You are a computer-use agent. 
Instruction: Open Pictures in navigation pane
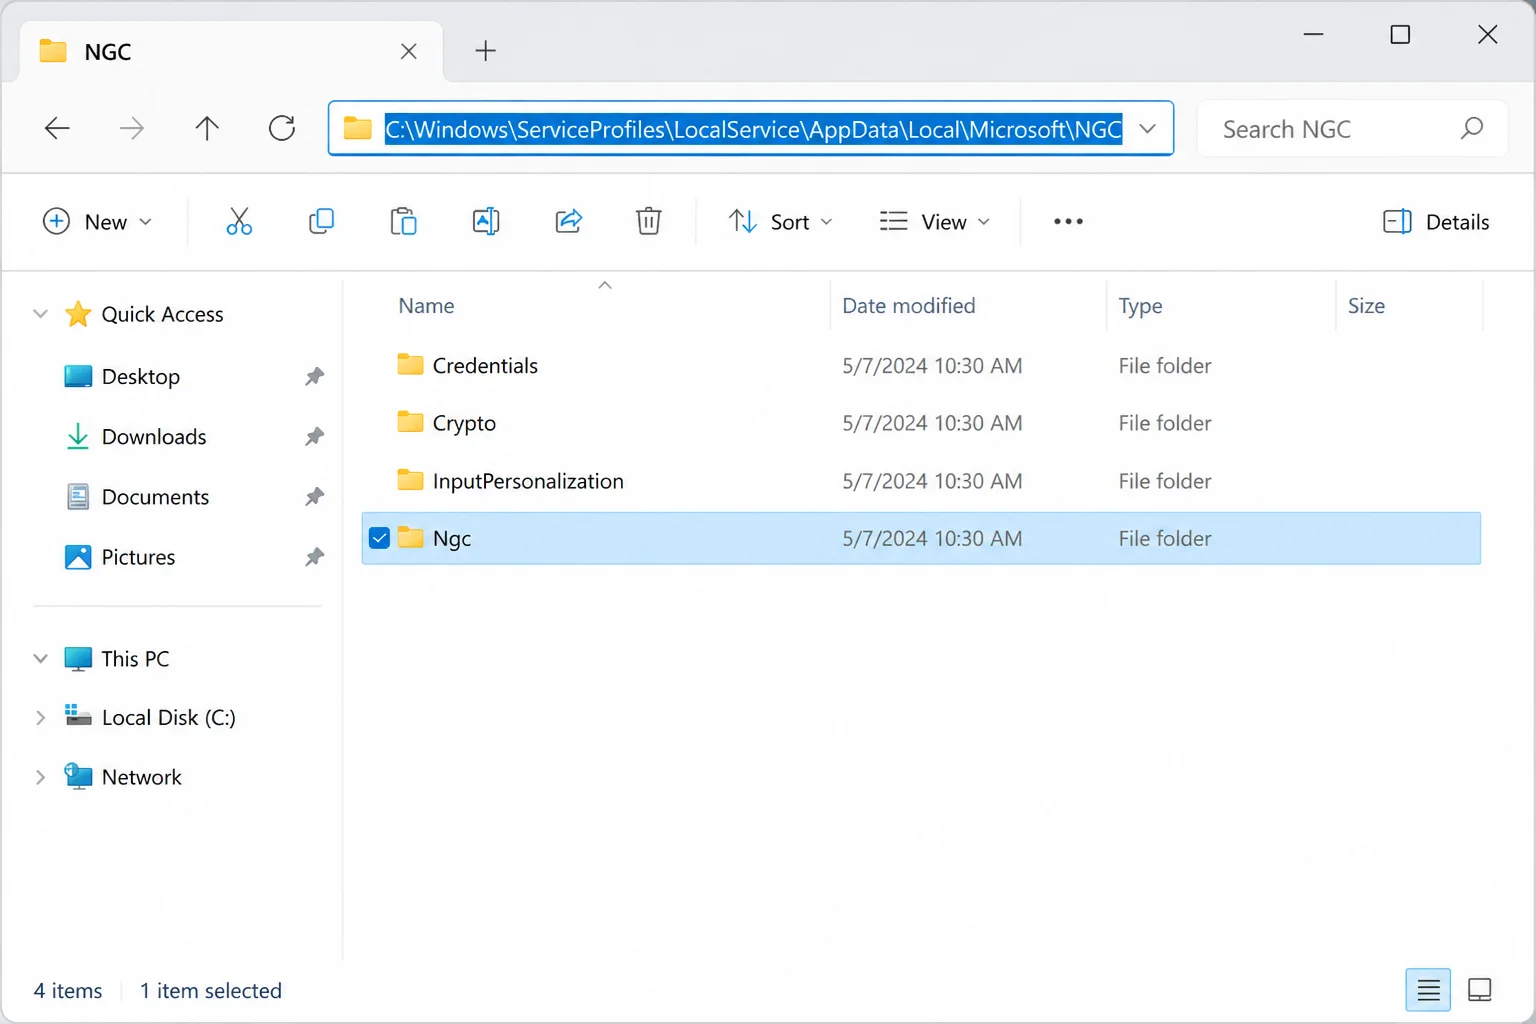pos(138,556)
